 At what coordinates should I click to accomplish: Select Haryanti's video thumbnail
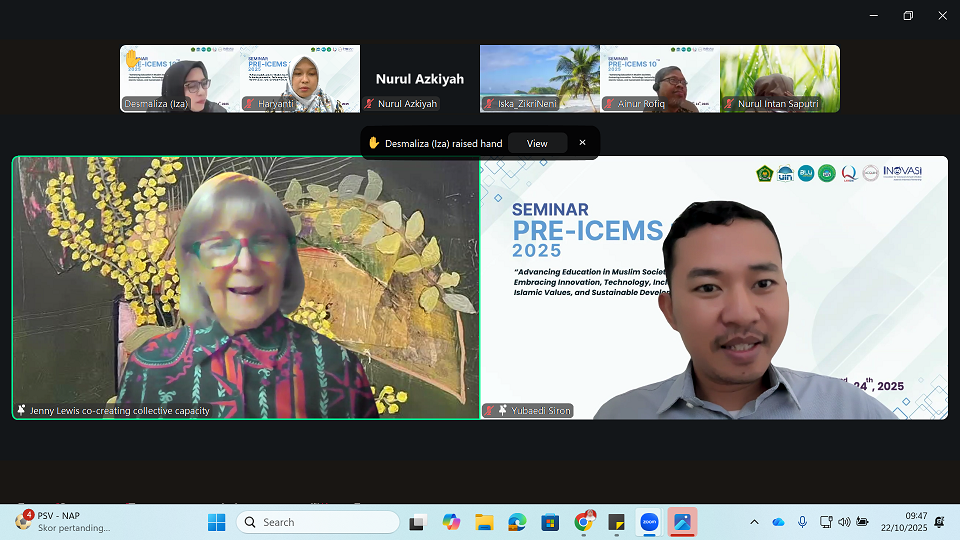click(x=300, y=79)
